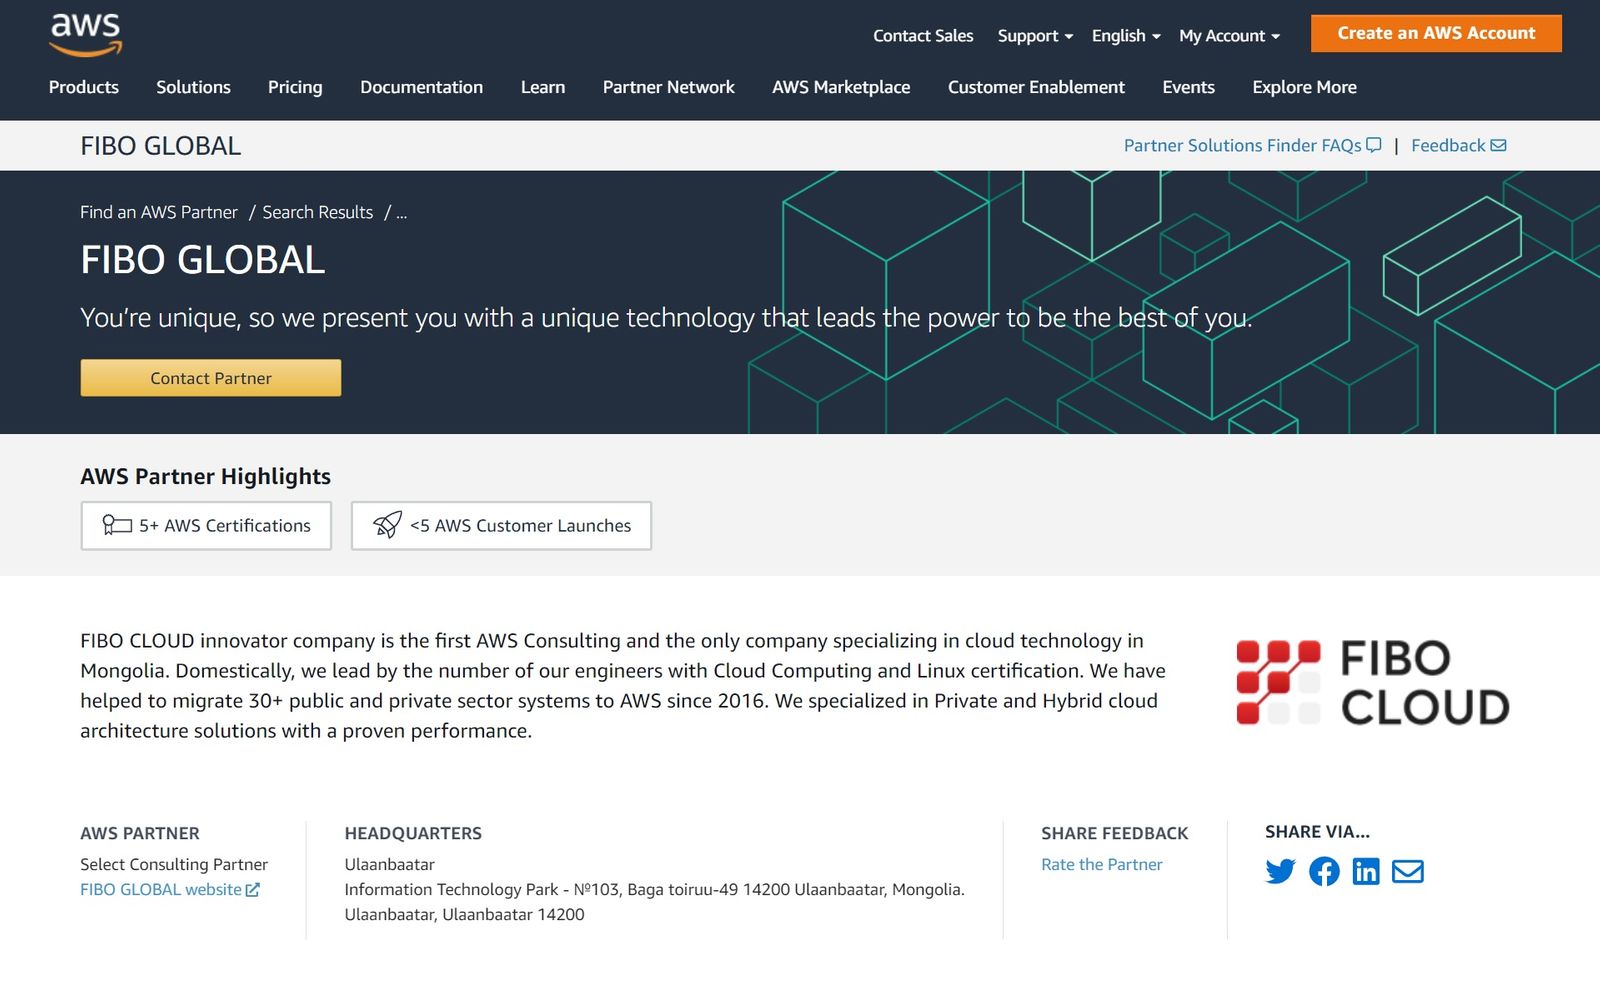Go back to Search Results breadcrumb

point(317,213)
